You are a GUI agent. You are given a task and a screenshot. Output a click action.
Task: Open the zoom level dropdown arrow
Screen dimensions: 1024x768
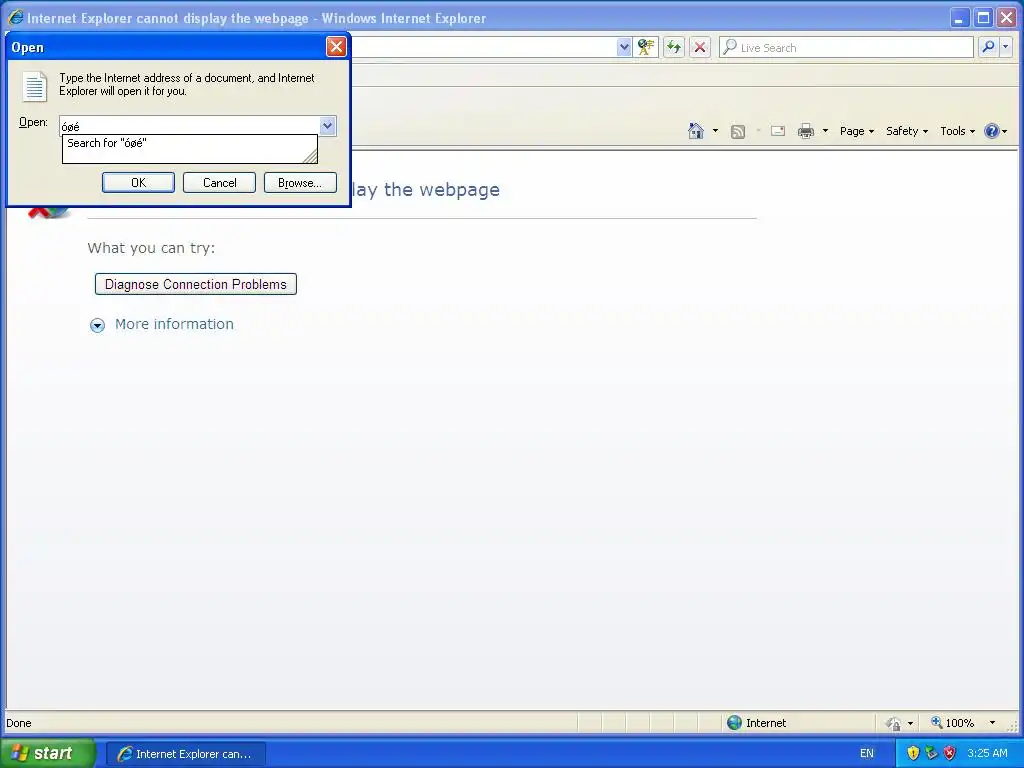[992, 723]
